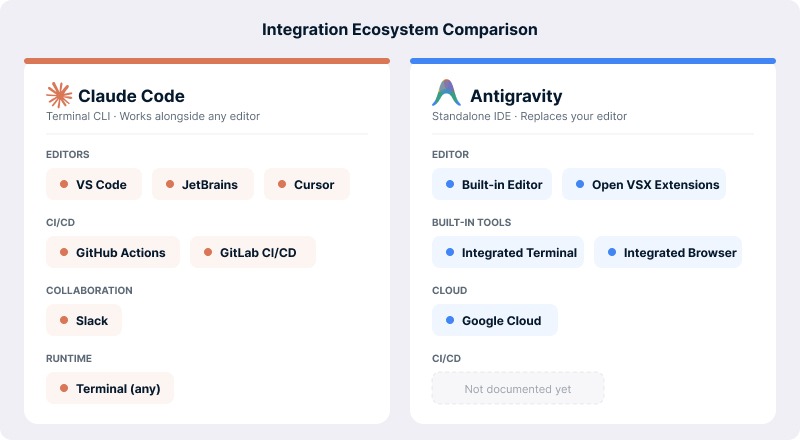Select the Cursor chip
This screenshot has height=440, width=800.
[x=307, y=184]
